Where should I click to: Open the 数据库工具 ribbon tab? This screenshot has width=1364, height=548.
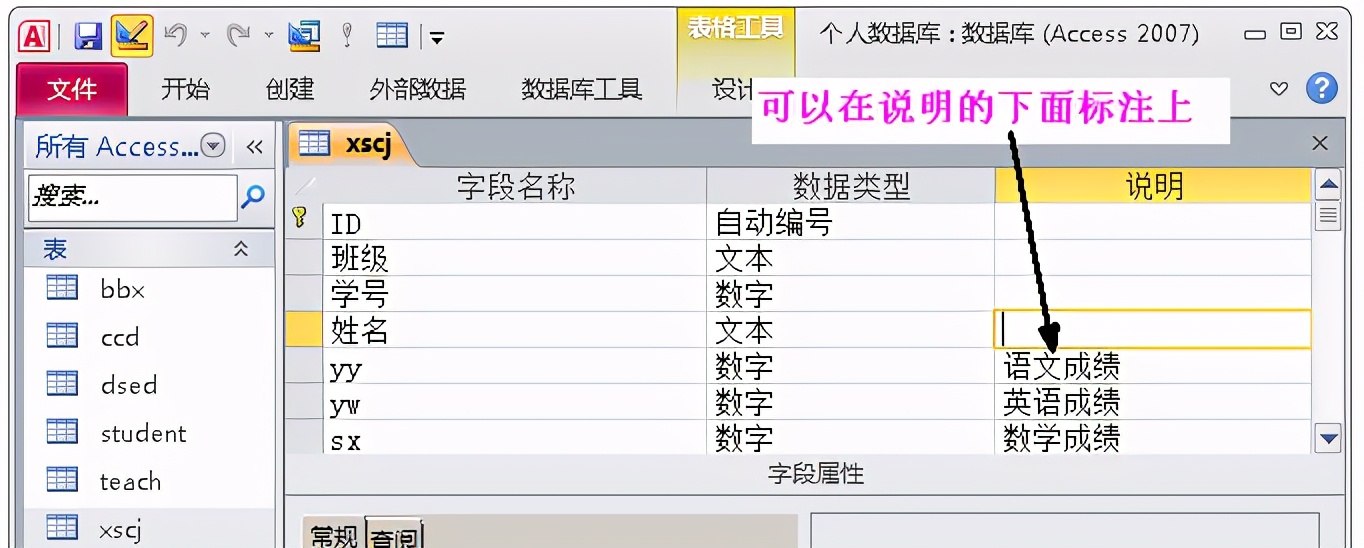tap(581, 89)
